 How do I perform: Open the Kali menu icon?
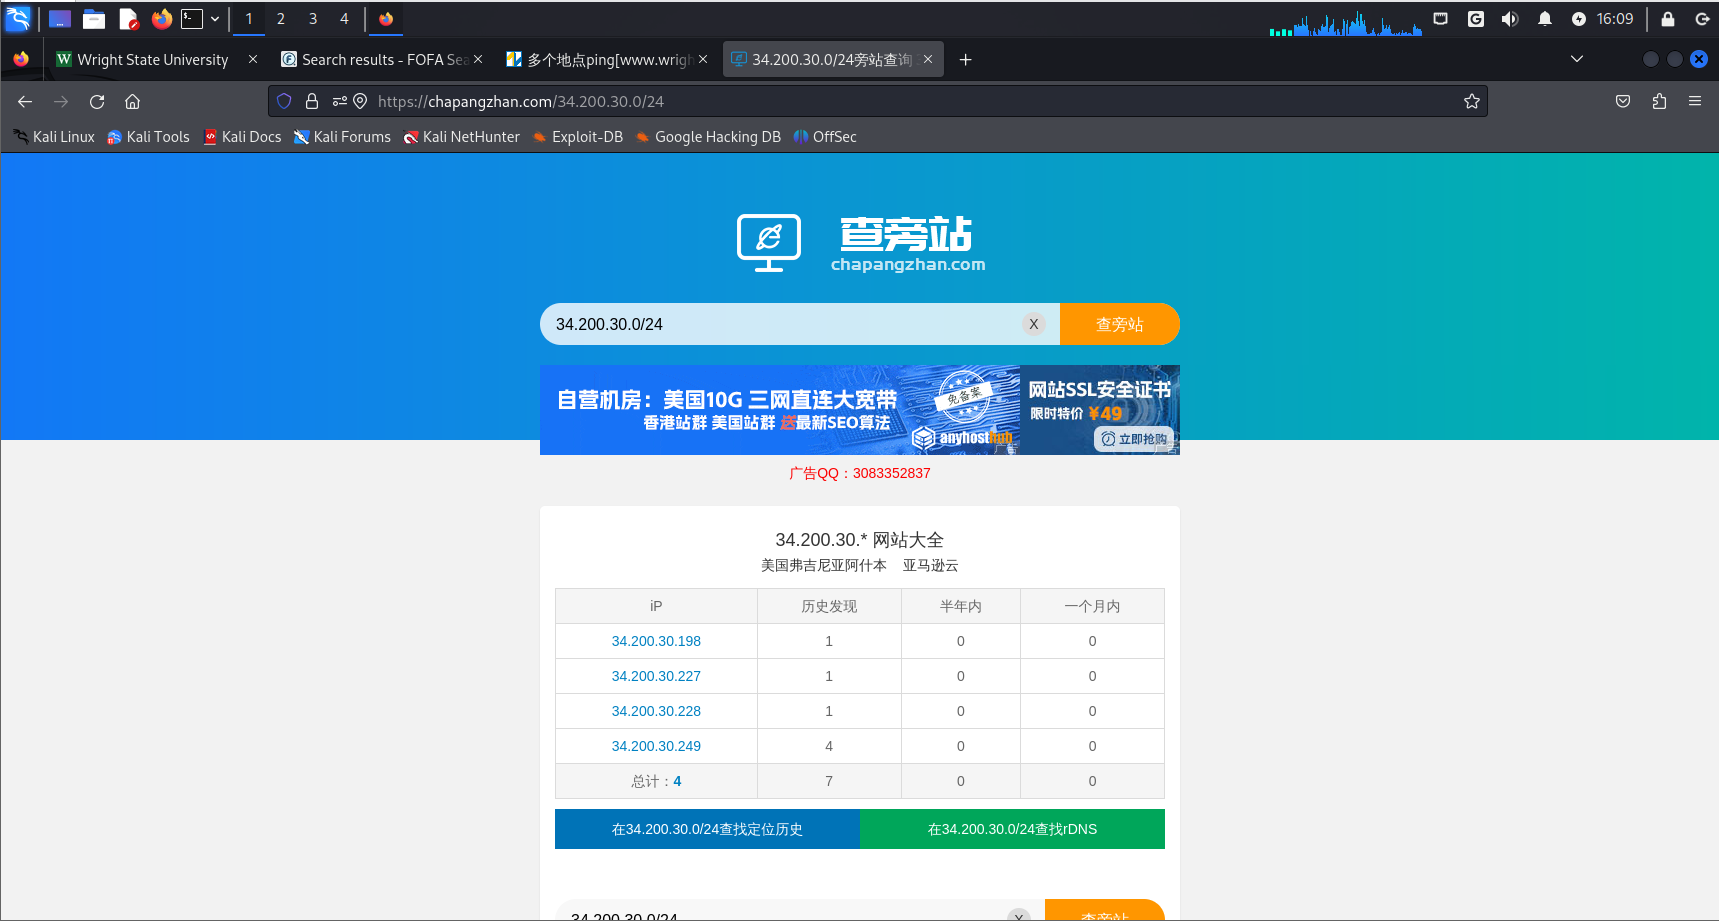coord(18,18)
